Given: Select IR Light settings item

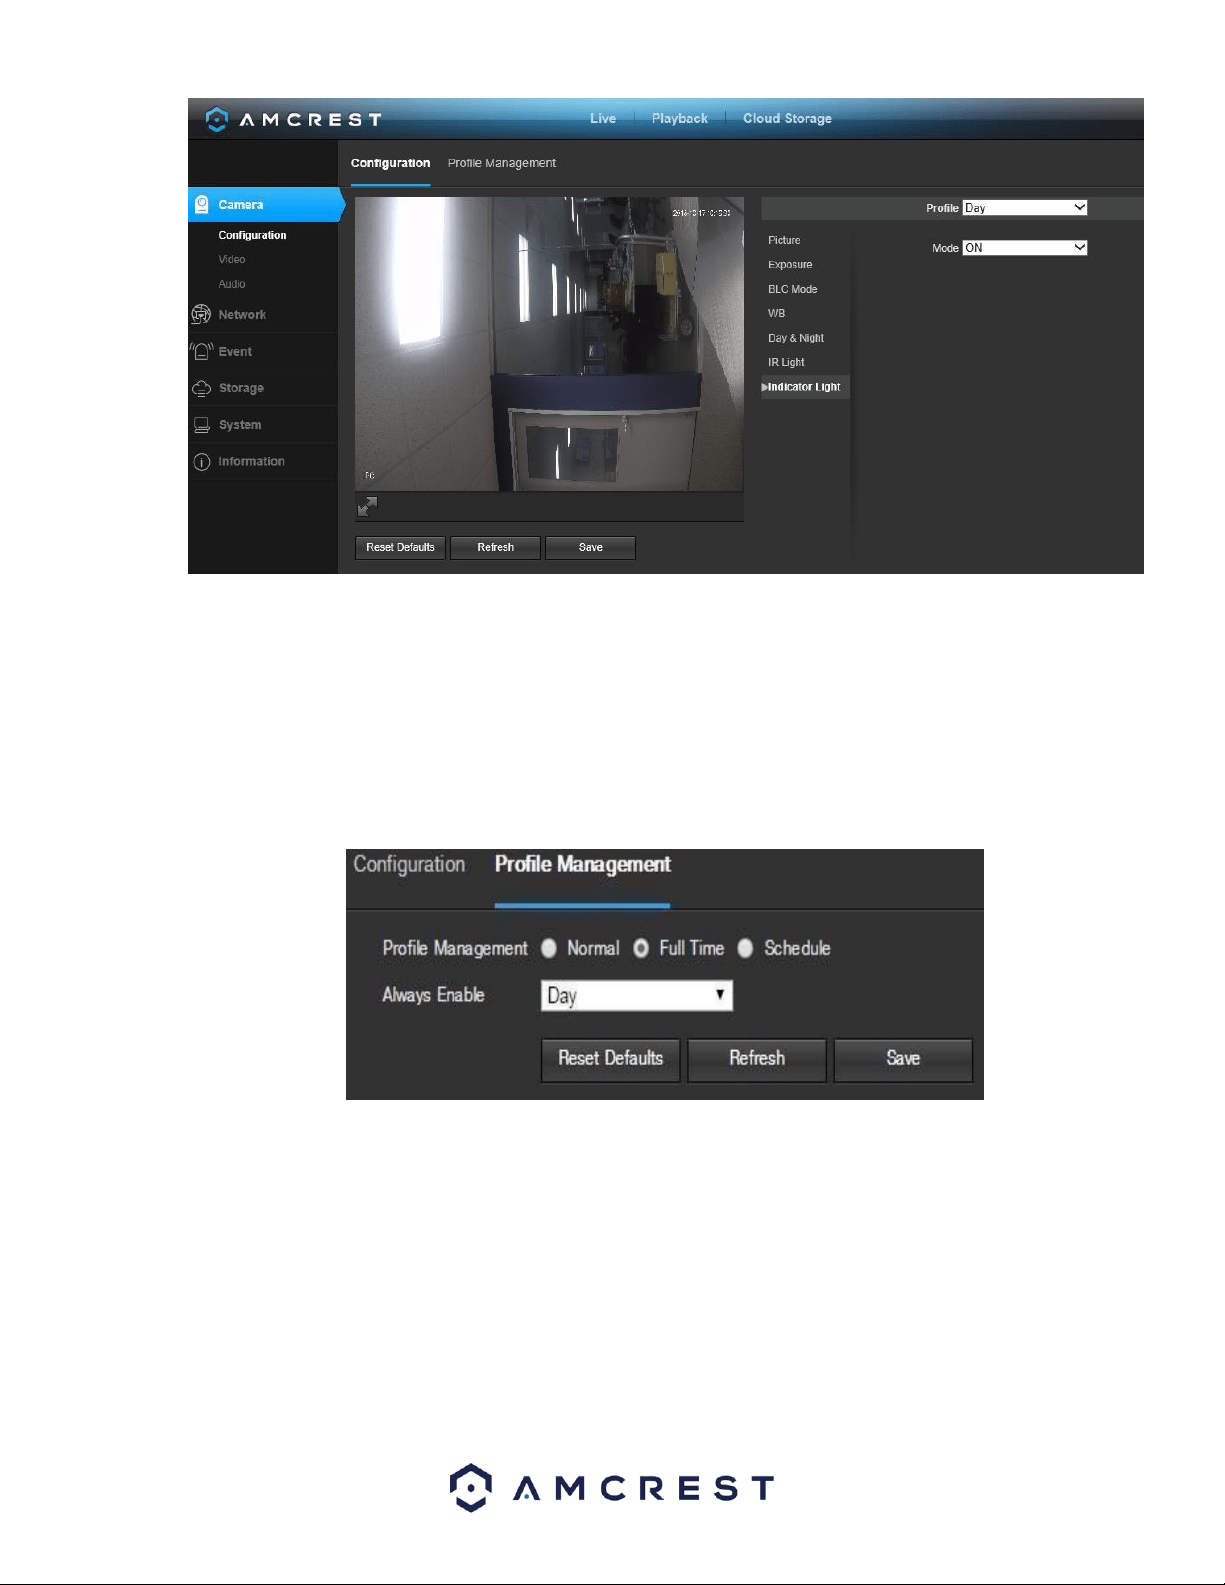Looking at the screenshot, I should [786, 362].
